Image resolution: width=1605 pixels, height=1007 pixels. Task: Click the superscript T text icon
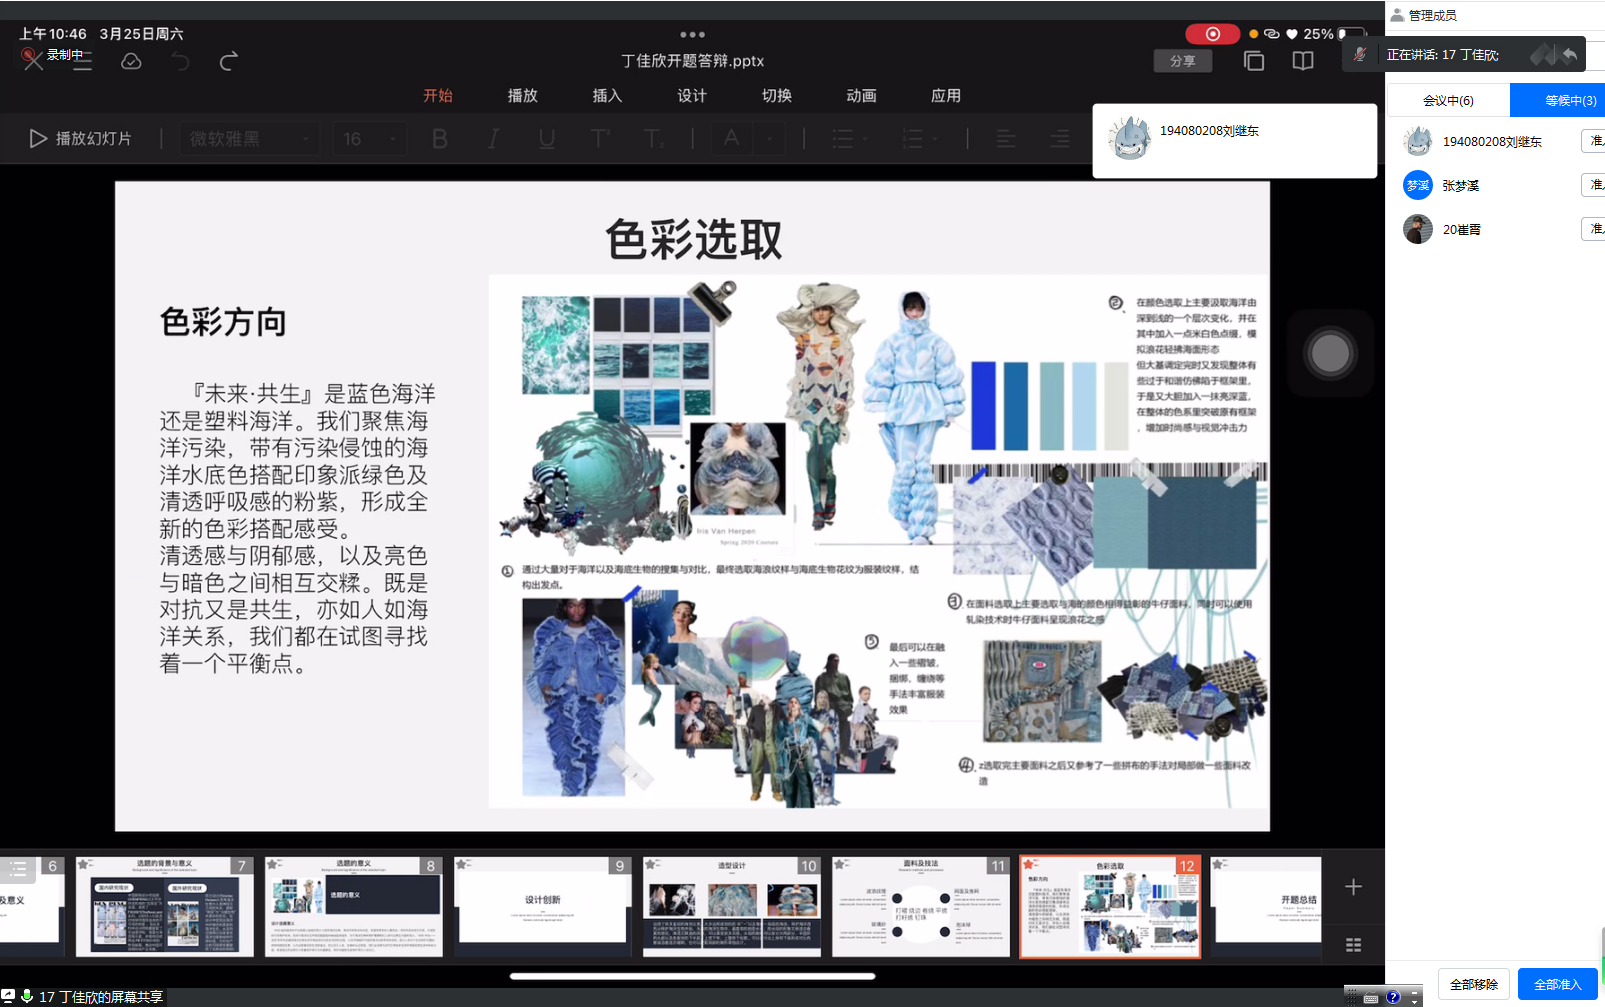pos(600,139)
